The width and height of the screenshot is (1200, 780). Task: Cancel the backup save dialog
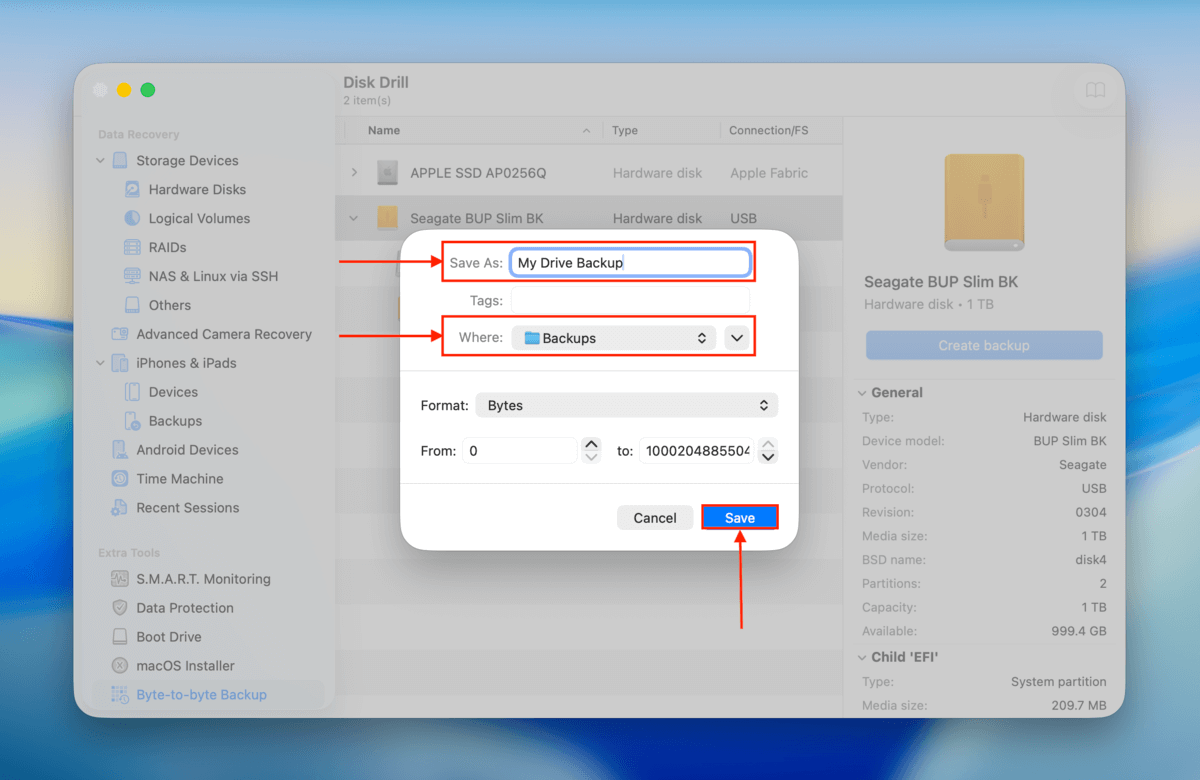coord(655,517)
